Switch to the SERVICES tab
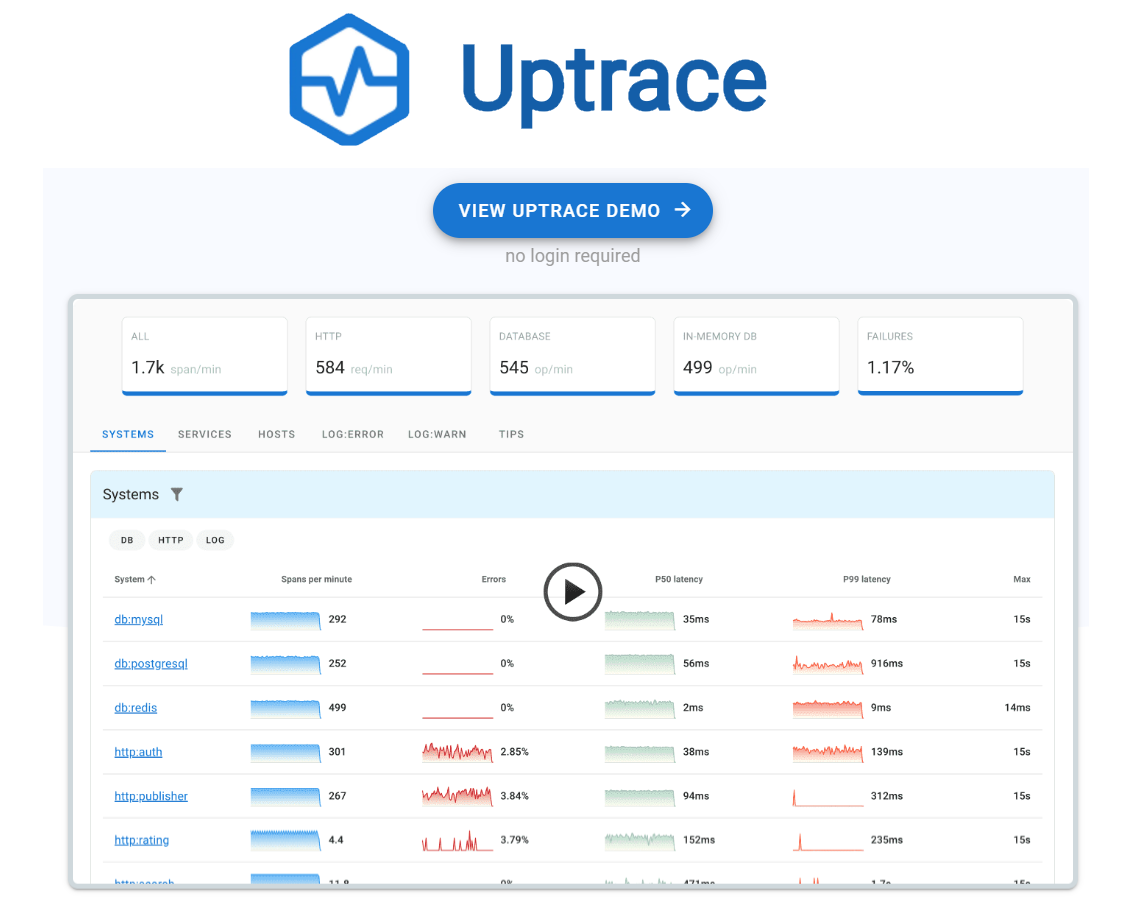 [x=204, y=434]
